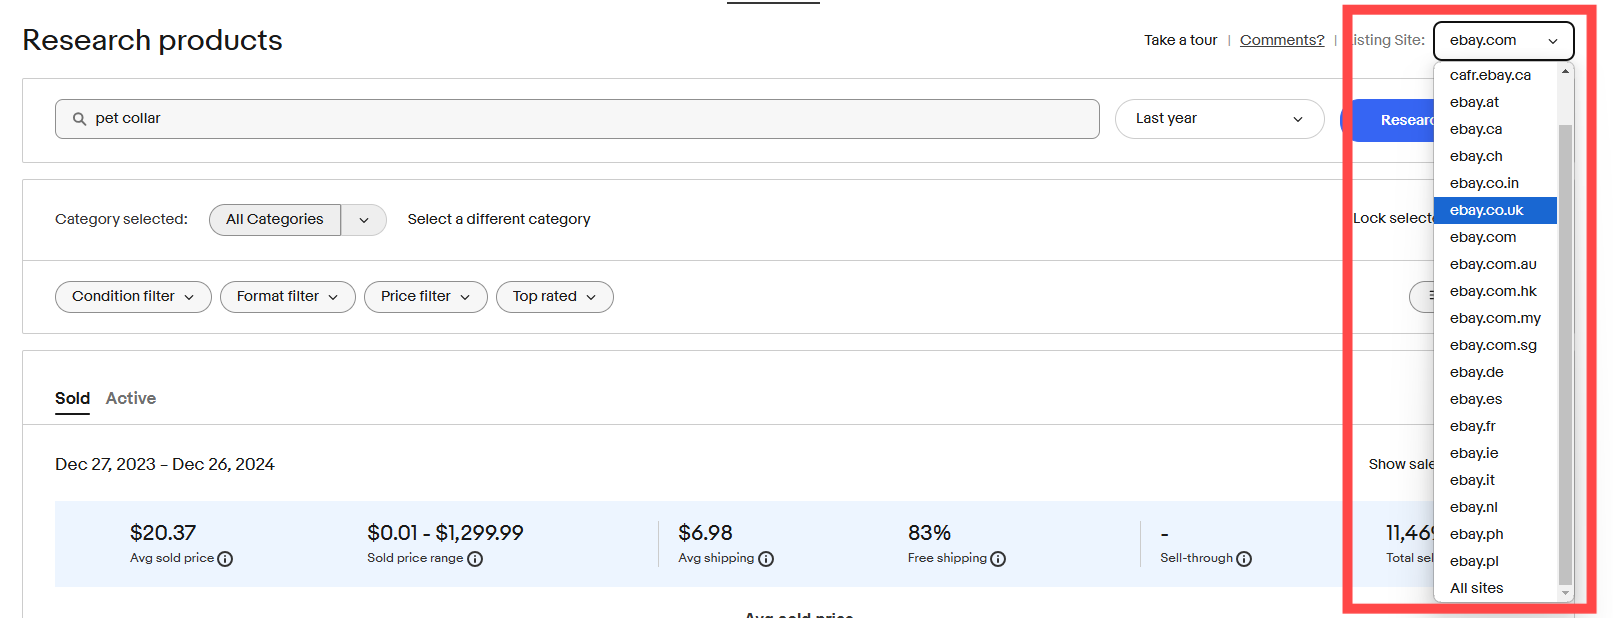Open the Format filter dropdown
The width and height of the screenshot is (1613, 618).
(x=287, y=297)
